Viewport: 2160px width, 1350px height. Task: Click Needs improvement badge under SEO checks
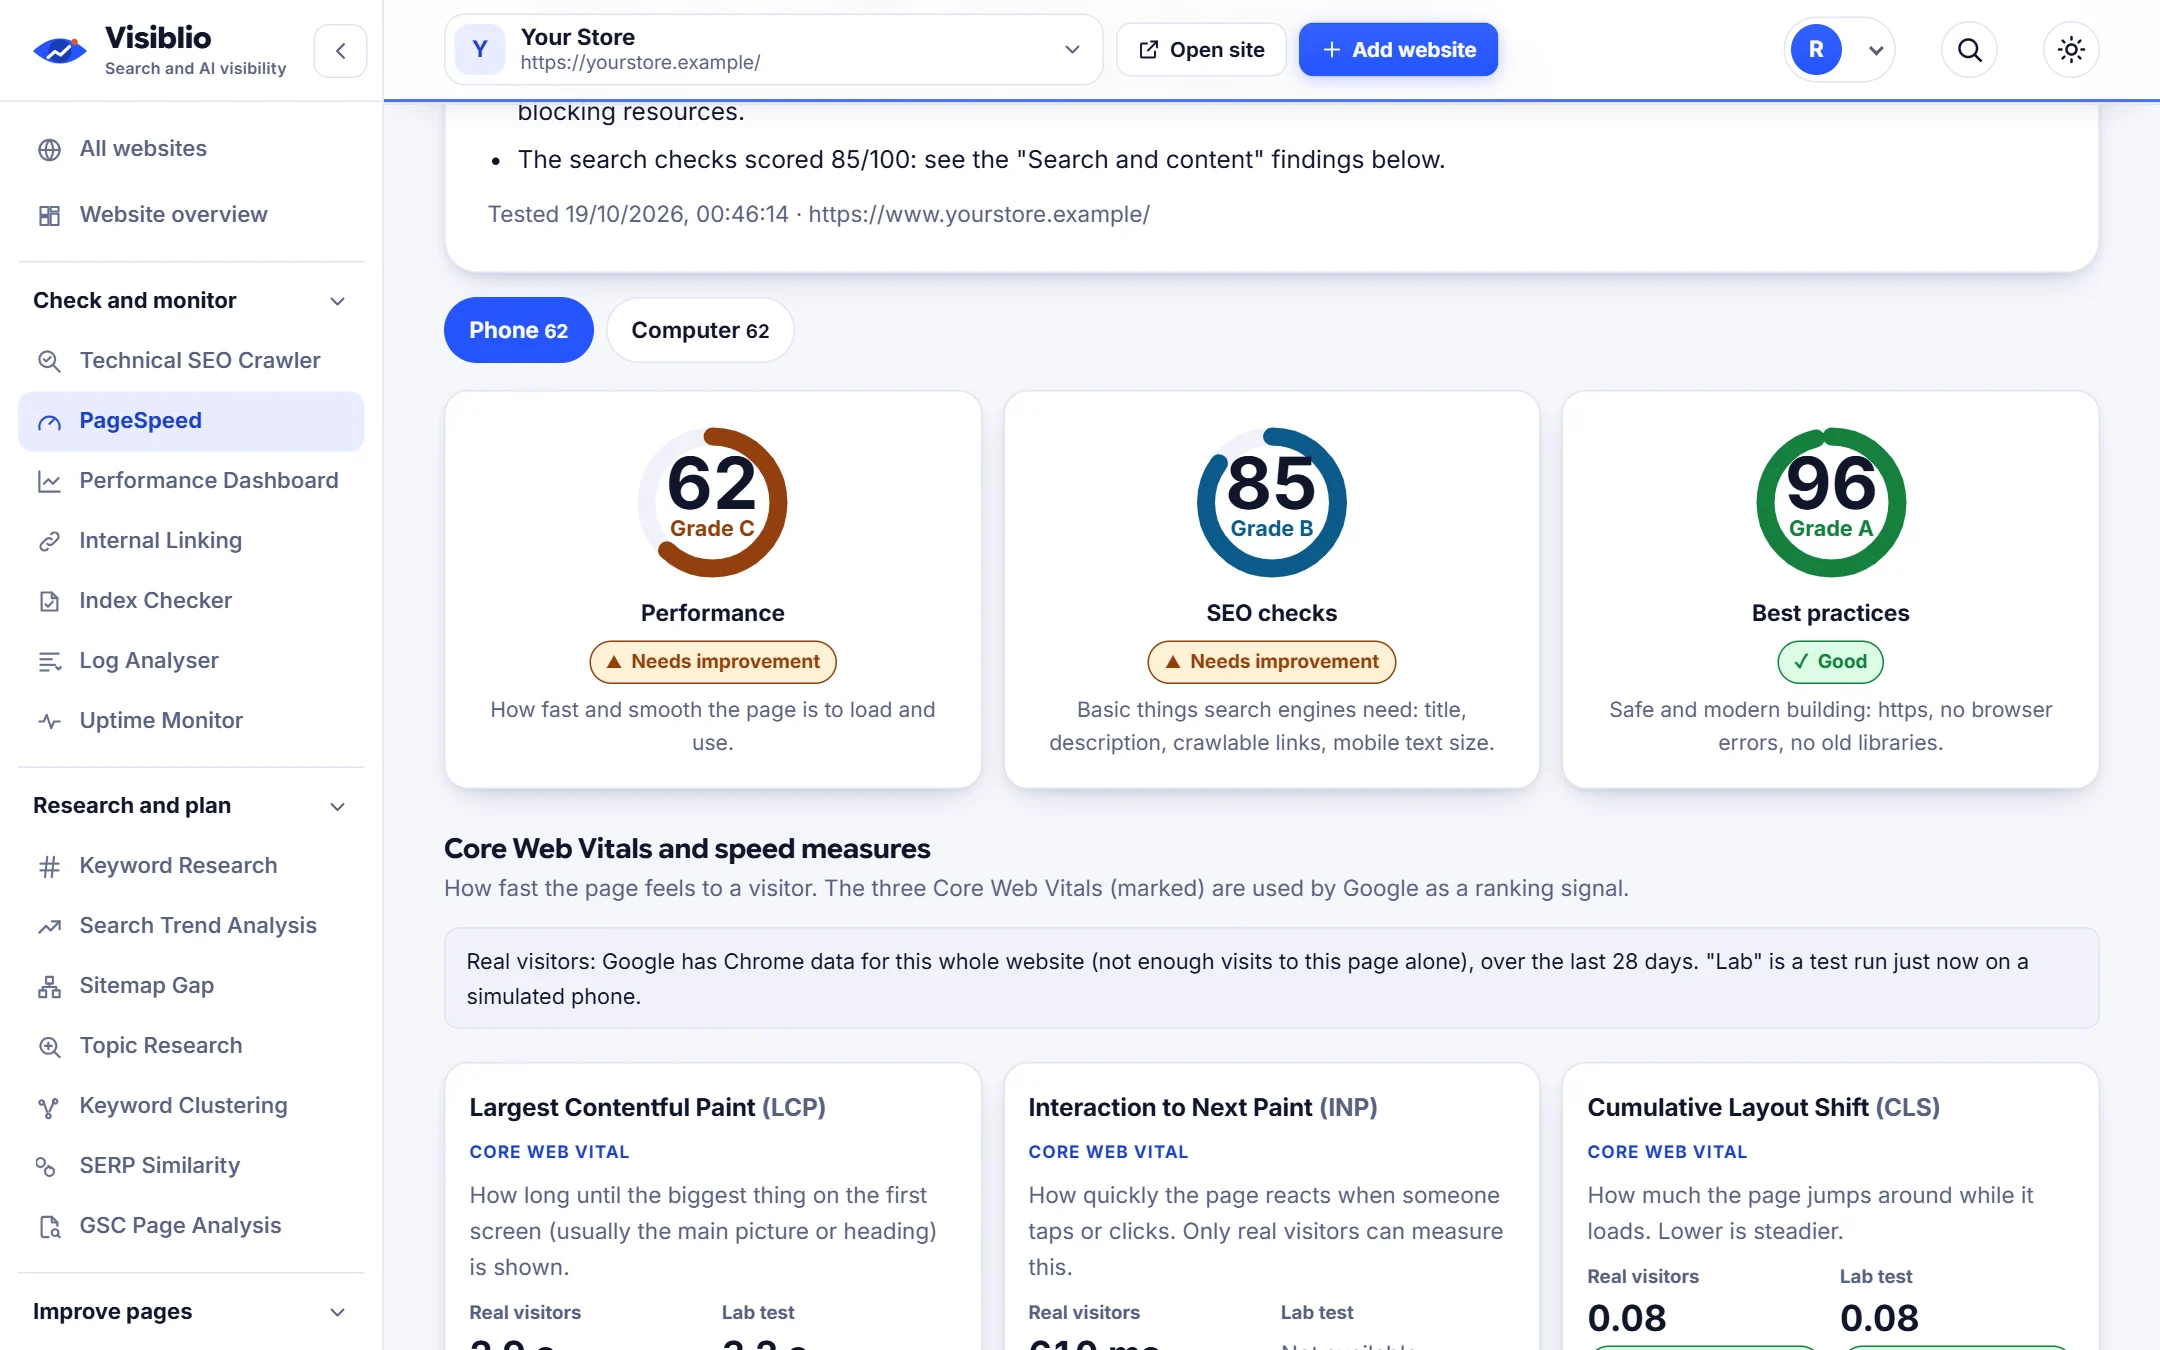coord(1271,662)
